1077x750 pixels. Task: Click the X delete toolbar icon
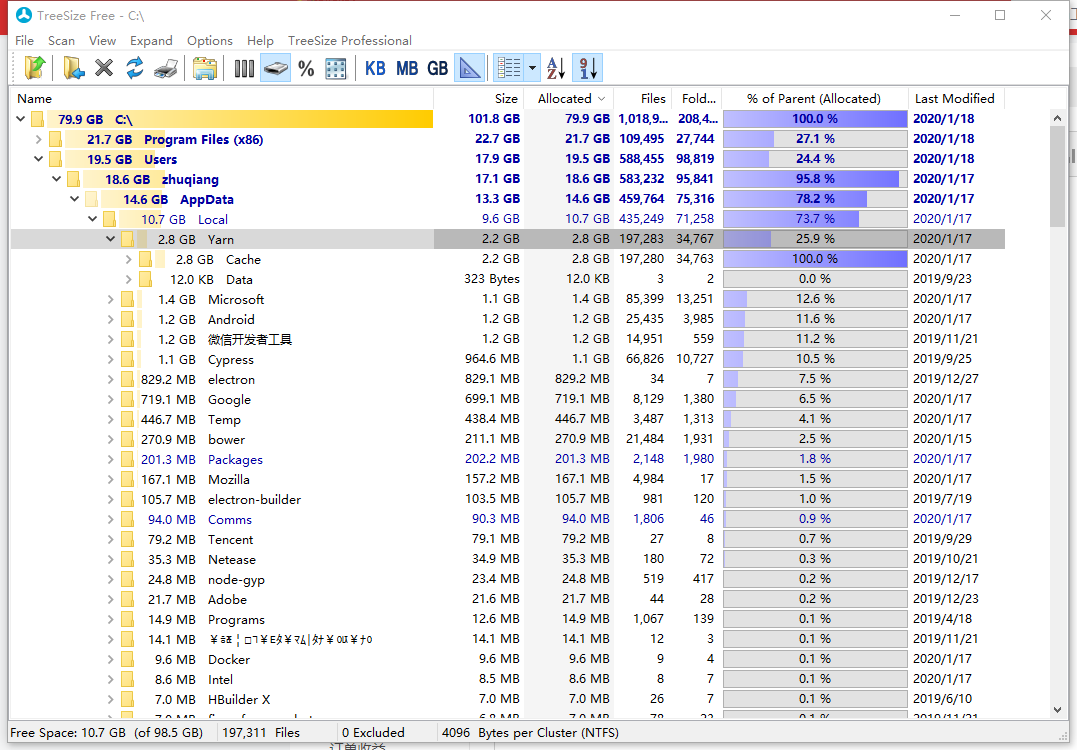104,68
